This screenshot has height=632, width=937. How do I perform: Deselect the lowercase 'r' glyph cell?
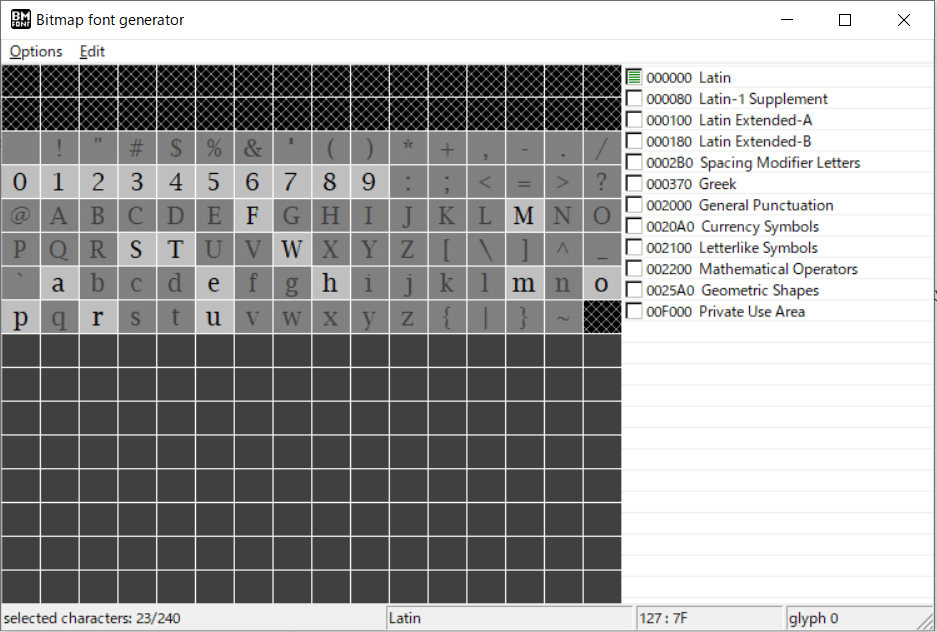[x=97, y=317]
